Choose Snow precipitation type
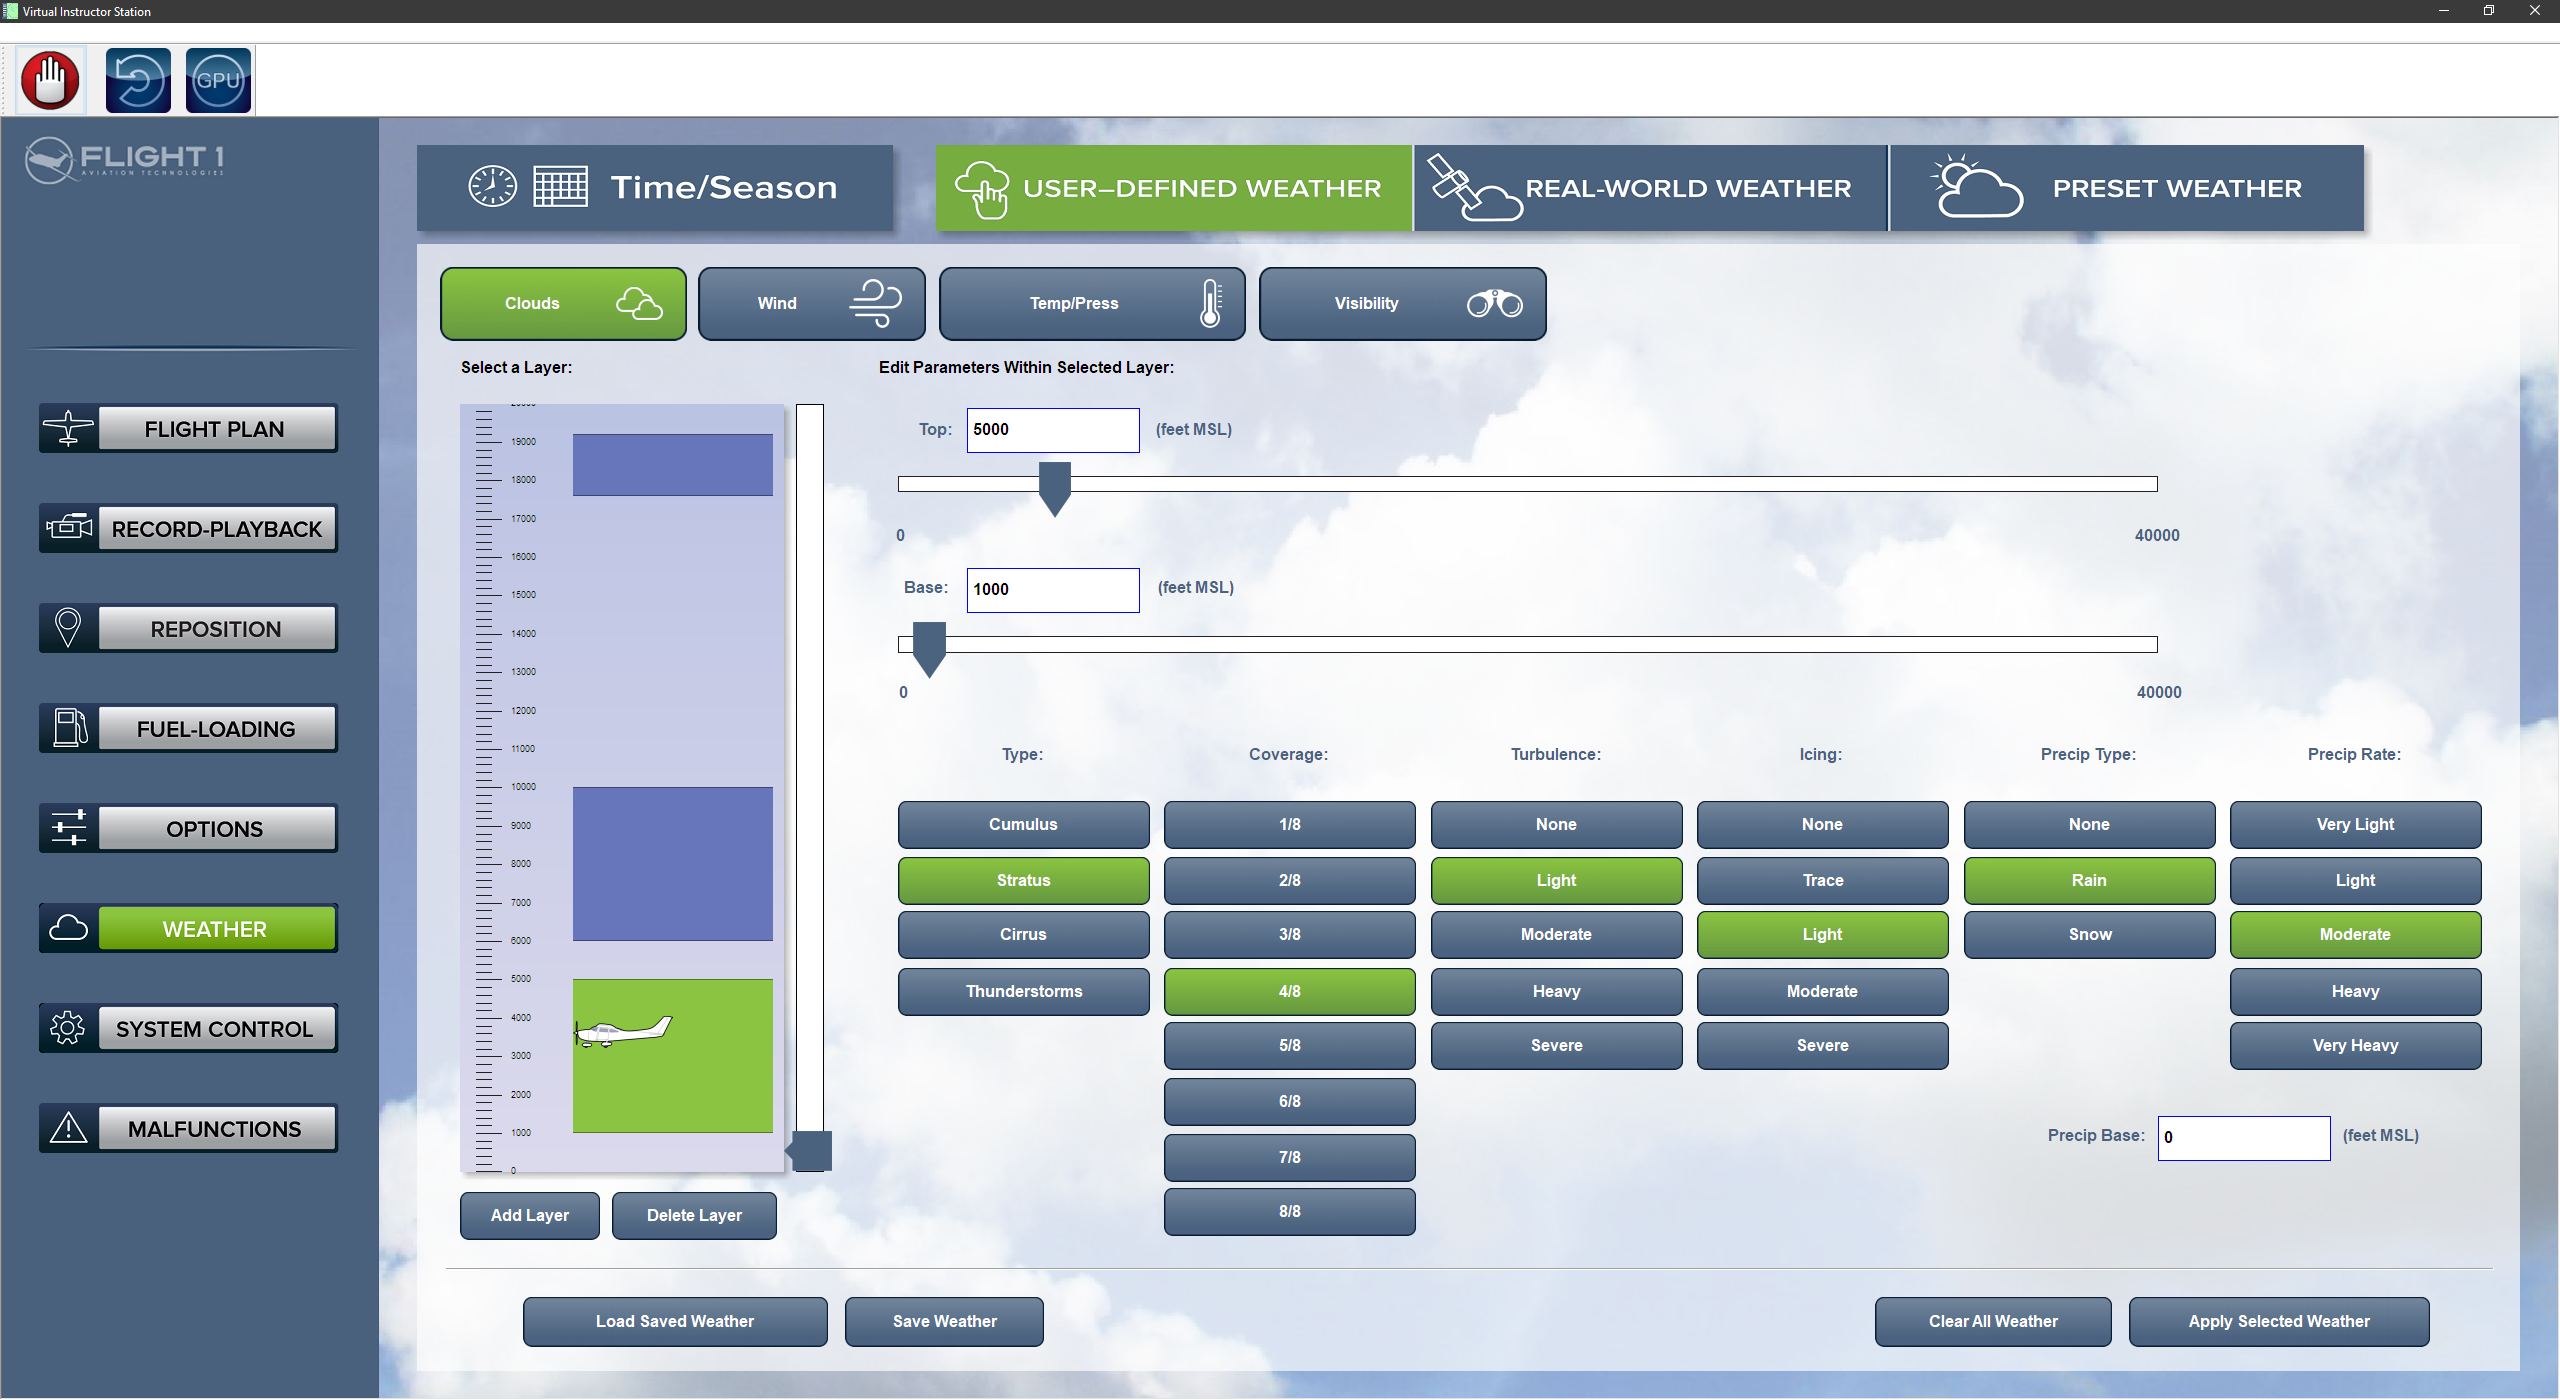The width and height of the screenshot is (2560, 1400). tap(2089, 934)
